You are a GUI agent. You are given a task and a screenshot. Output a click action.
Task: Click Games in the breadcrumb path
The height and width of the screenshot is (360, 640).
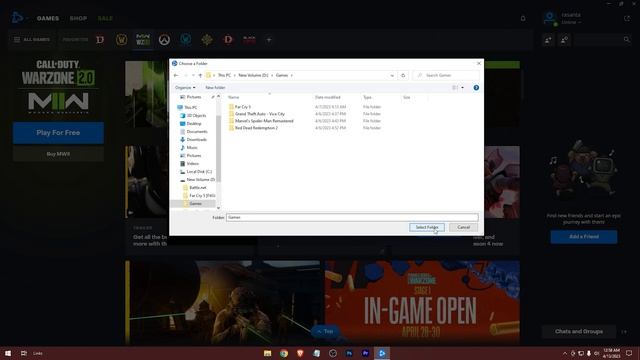282,76
